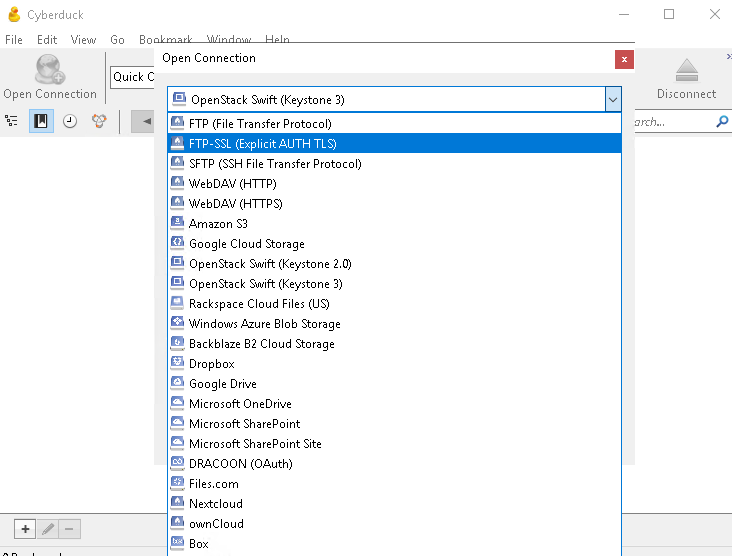732x556 pixels.
Task: Choose ownCloud protocol
Action: click(x=394, y=524)
